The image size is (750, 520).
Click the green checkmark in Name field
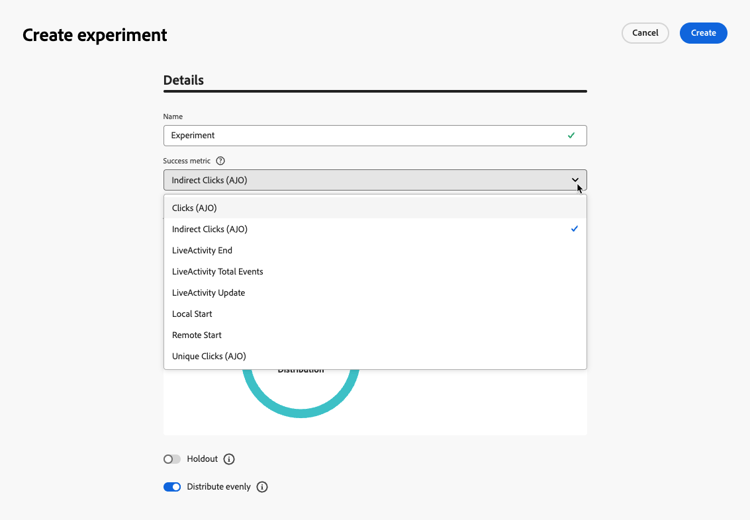click(x=571, y=135)
